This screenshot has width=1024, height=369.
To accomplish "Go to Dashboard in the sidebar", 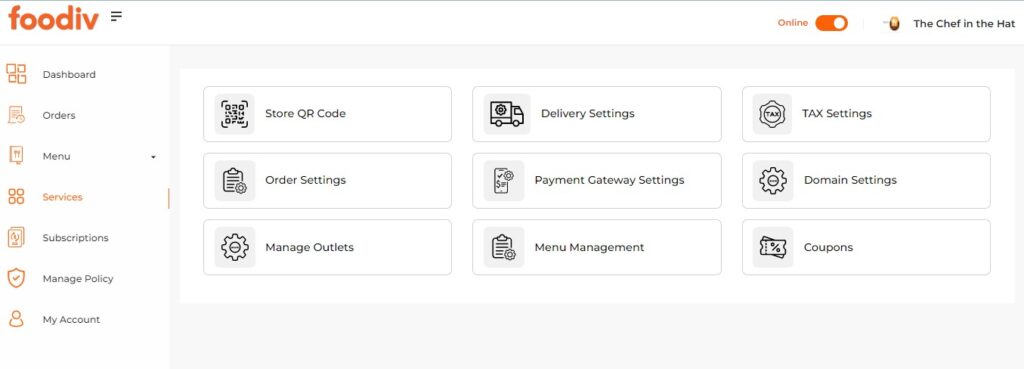I will [x=69, y=74].
